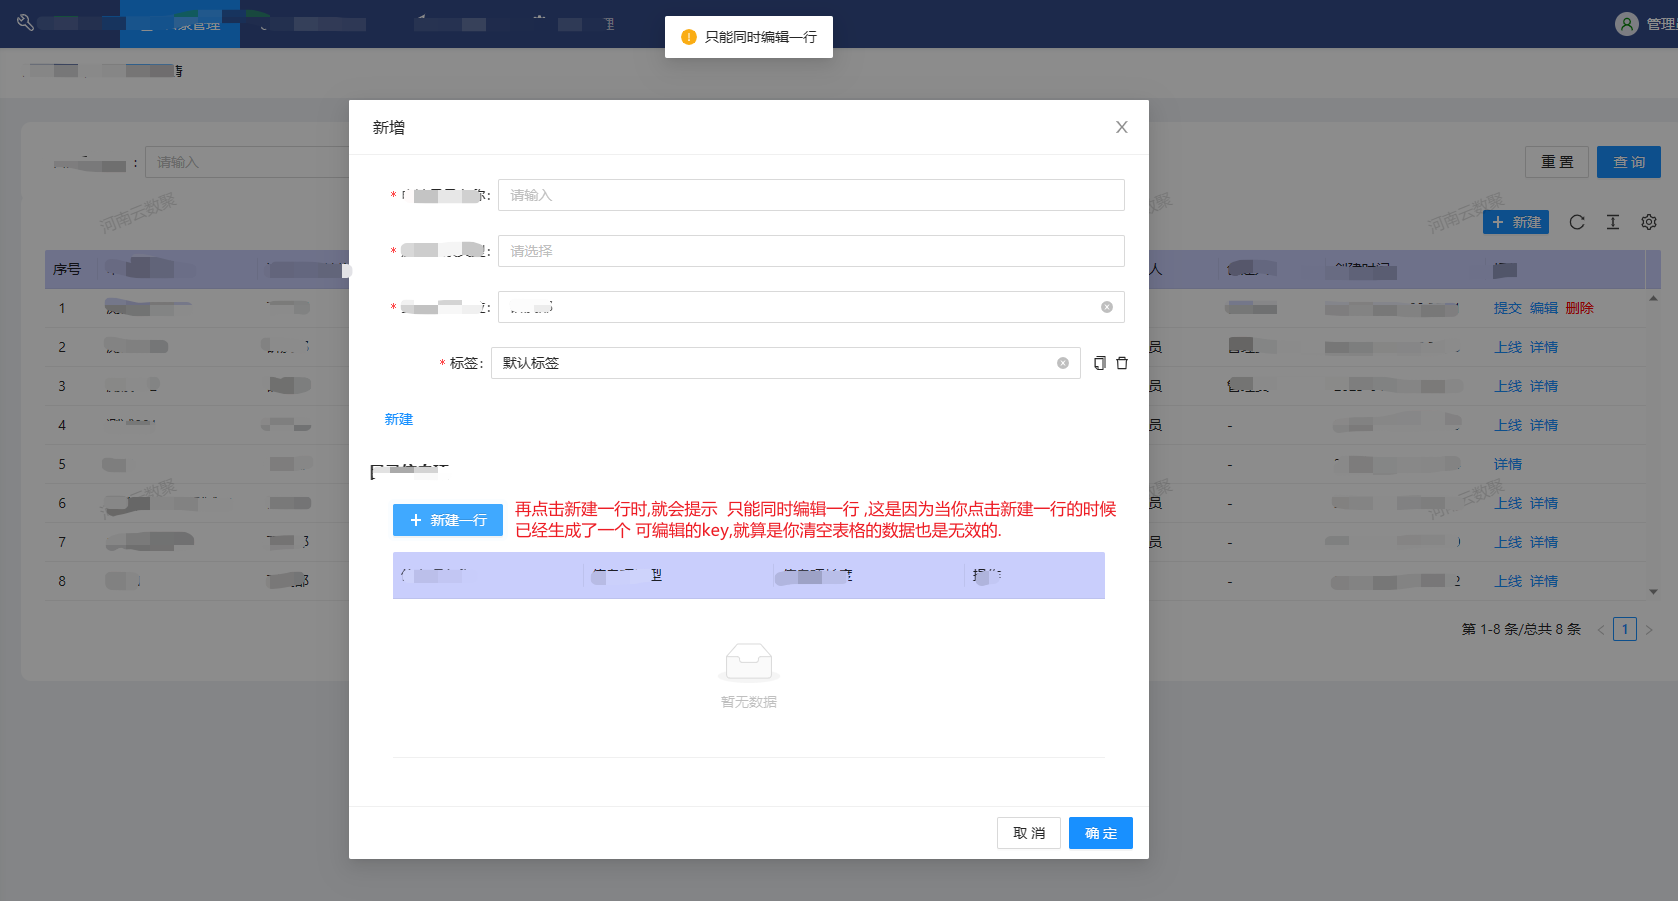
Task: Delete the 默认标签 tag with trash icon
Action: click(x=1122, y=363)
